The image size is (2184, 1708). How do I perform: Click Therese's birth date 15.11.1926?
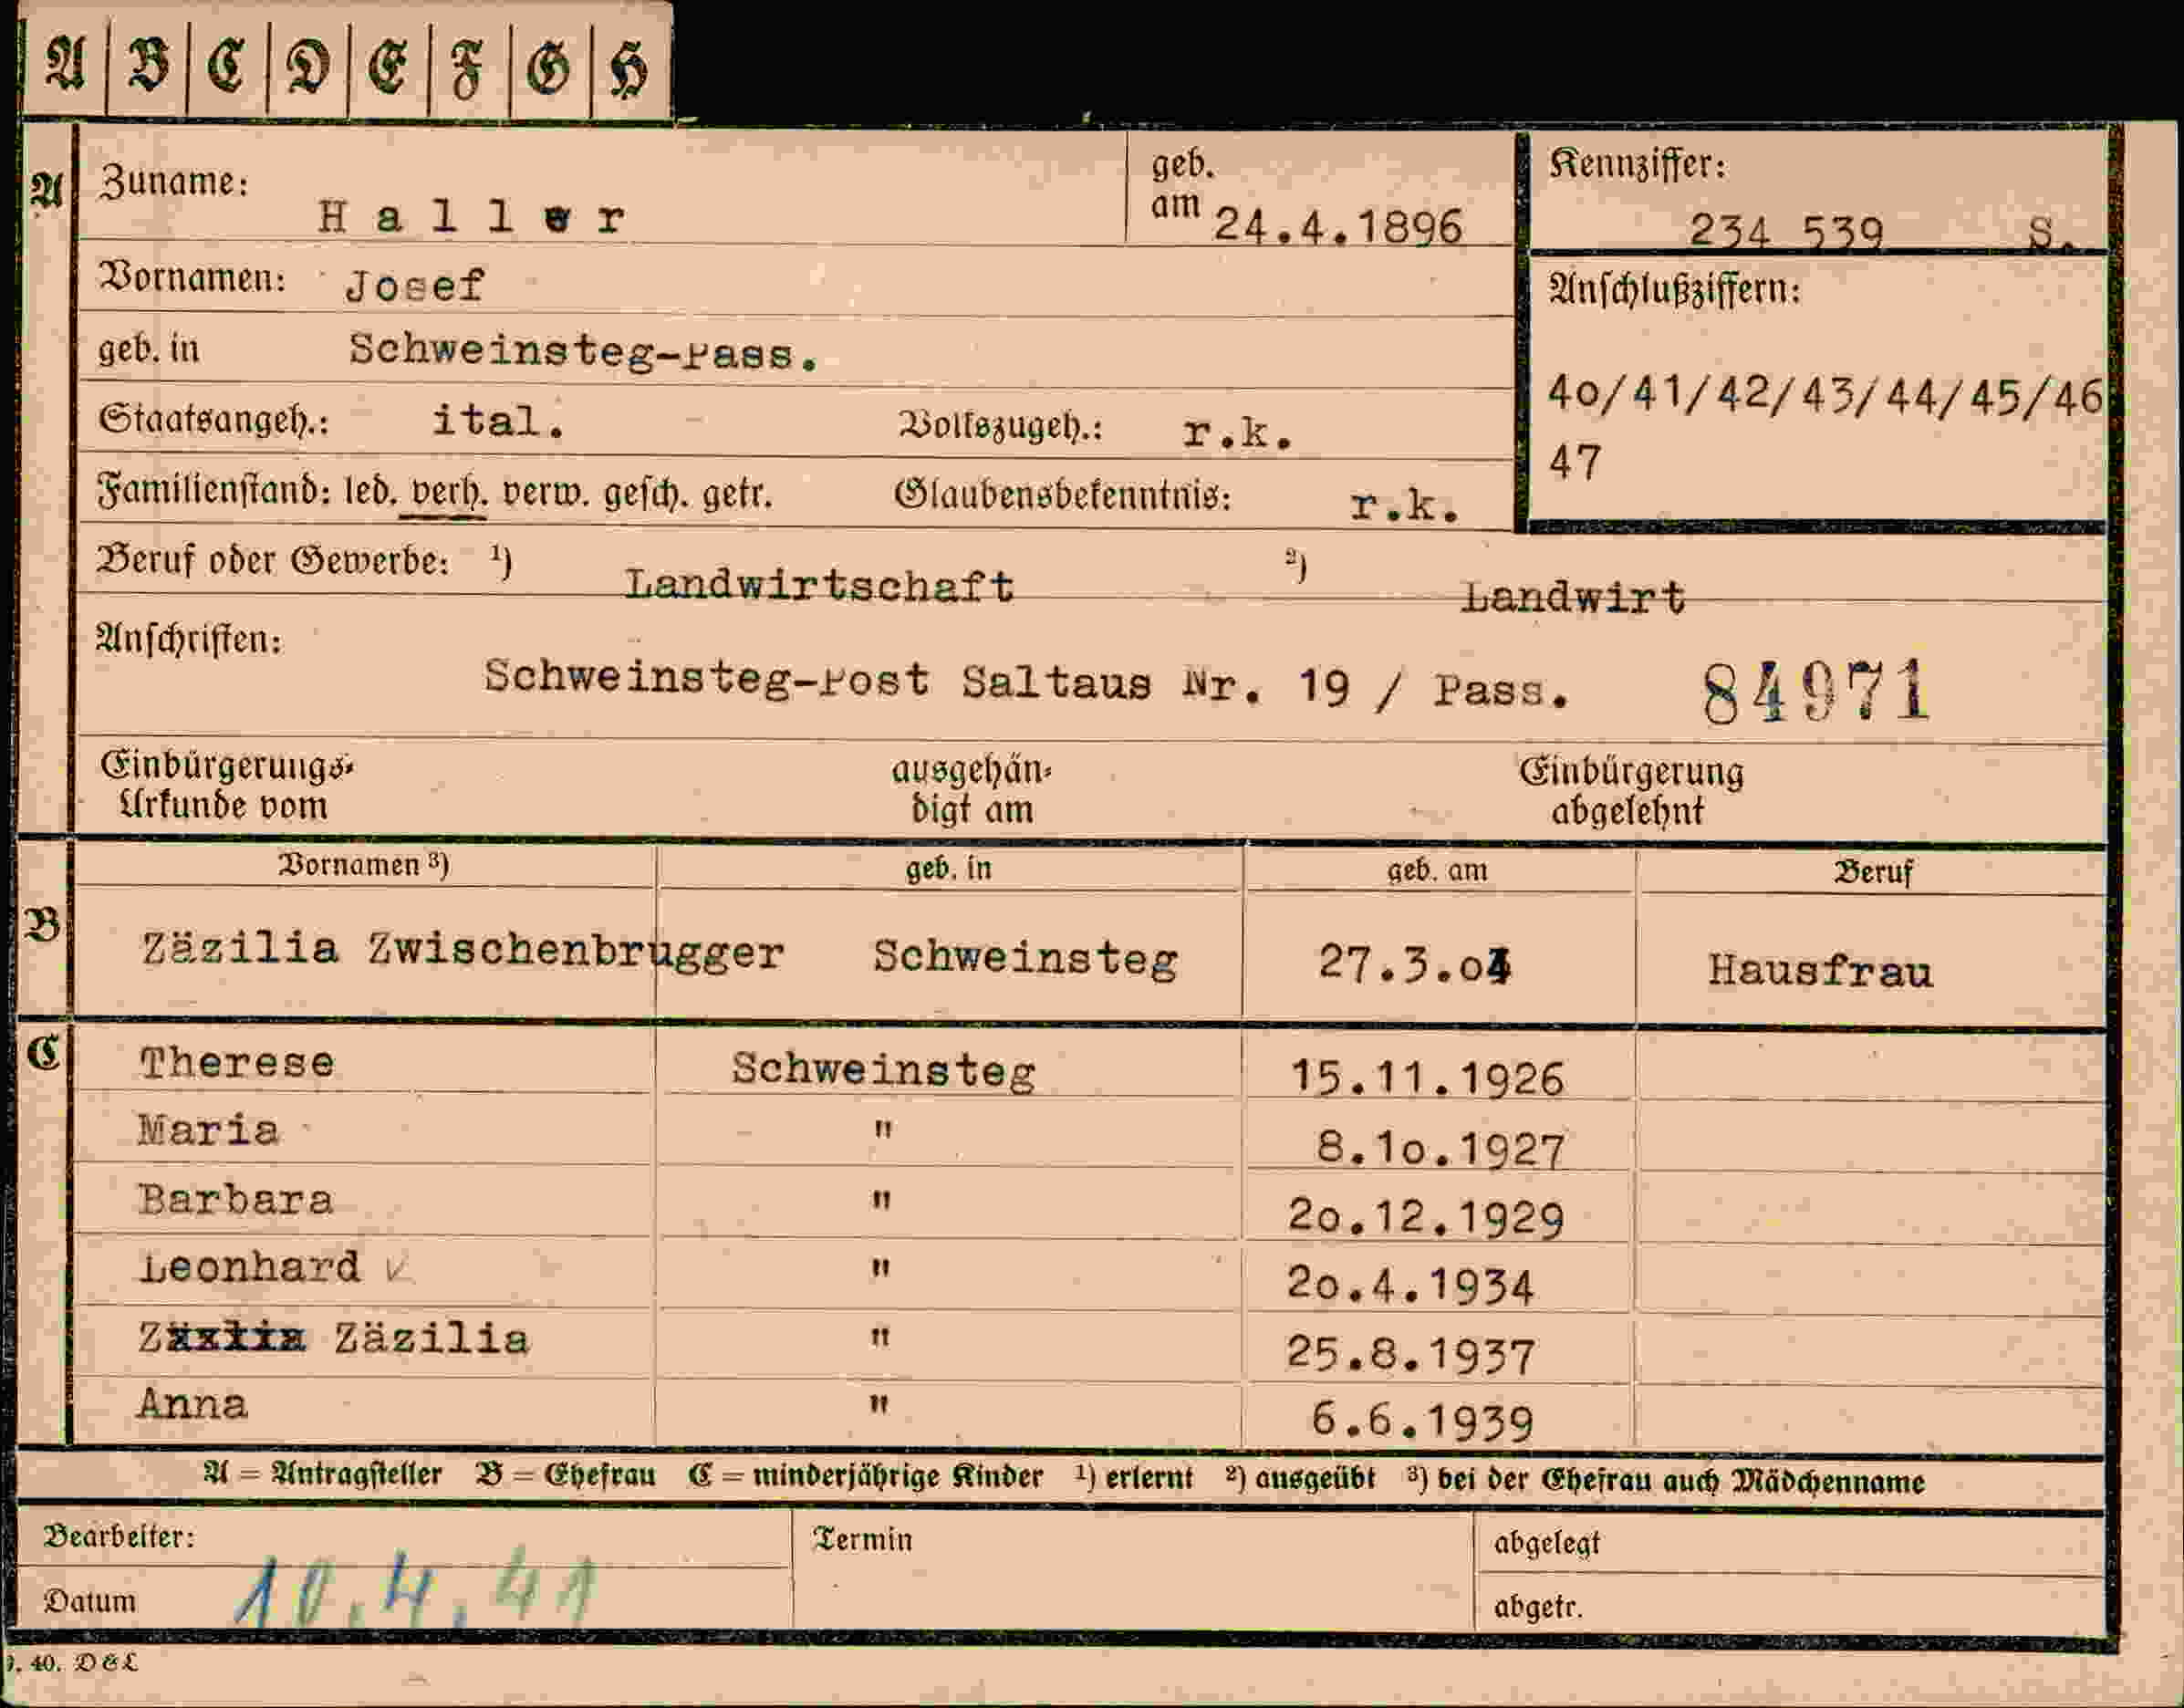[1427, 1079]
